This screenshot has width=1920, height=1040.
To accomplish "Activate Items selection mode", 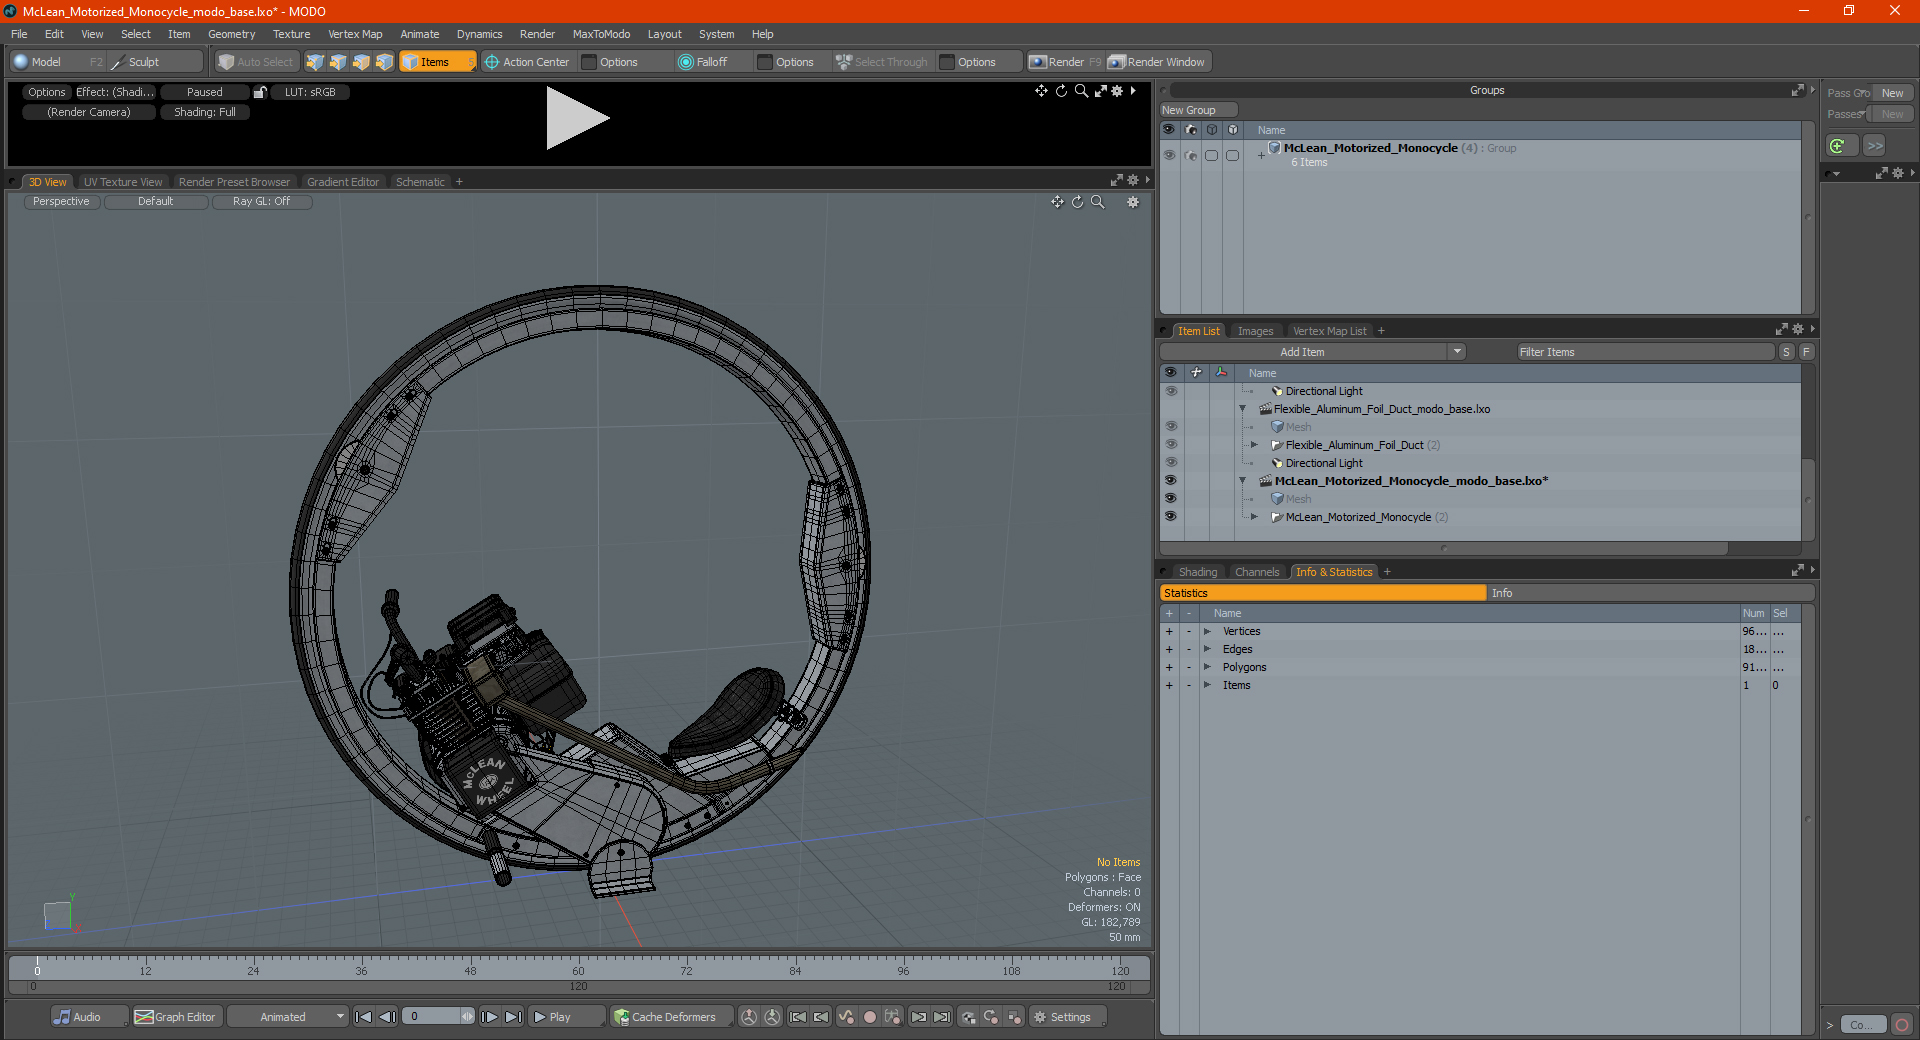I will tap(437, 62).
